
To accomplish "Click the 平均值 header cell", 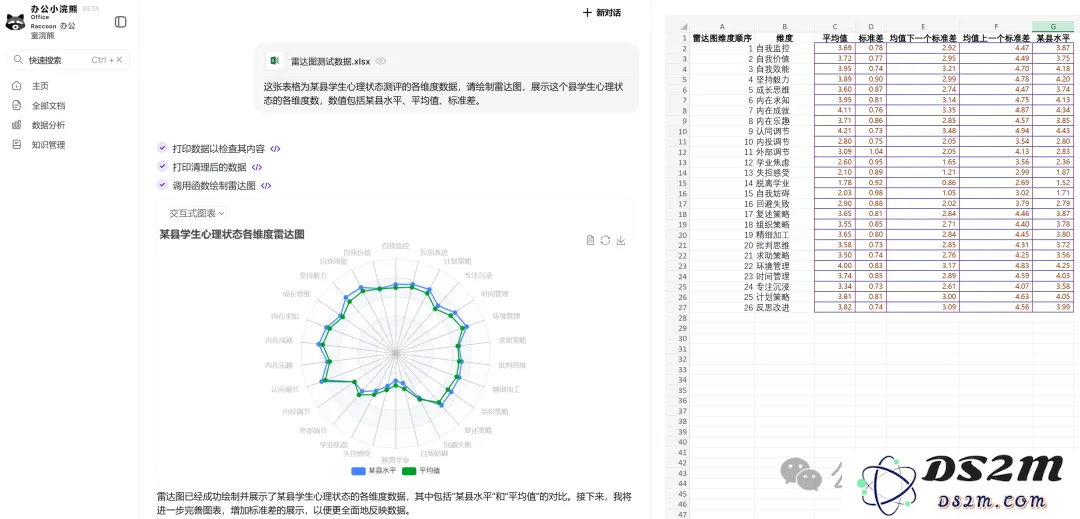I will 835,38.
